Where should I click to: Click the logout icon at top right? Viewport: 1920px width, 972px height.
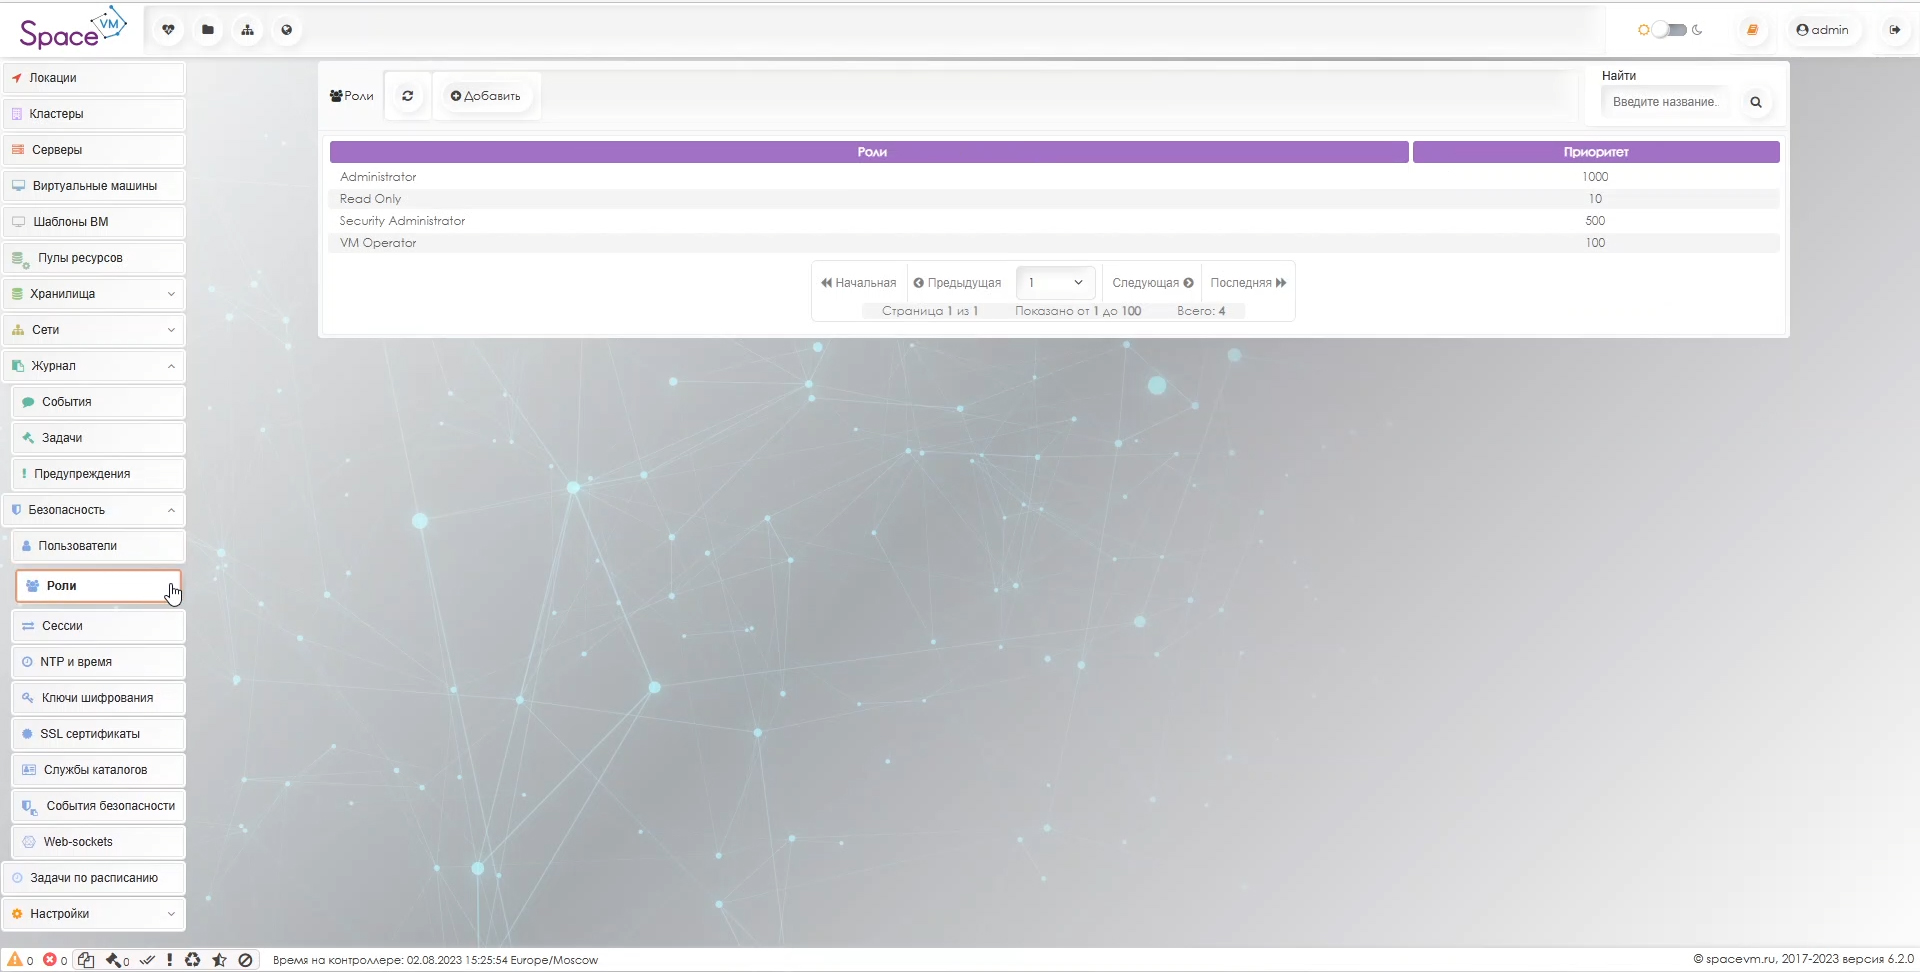coord(1894,30)
